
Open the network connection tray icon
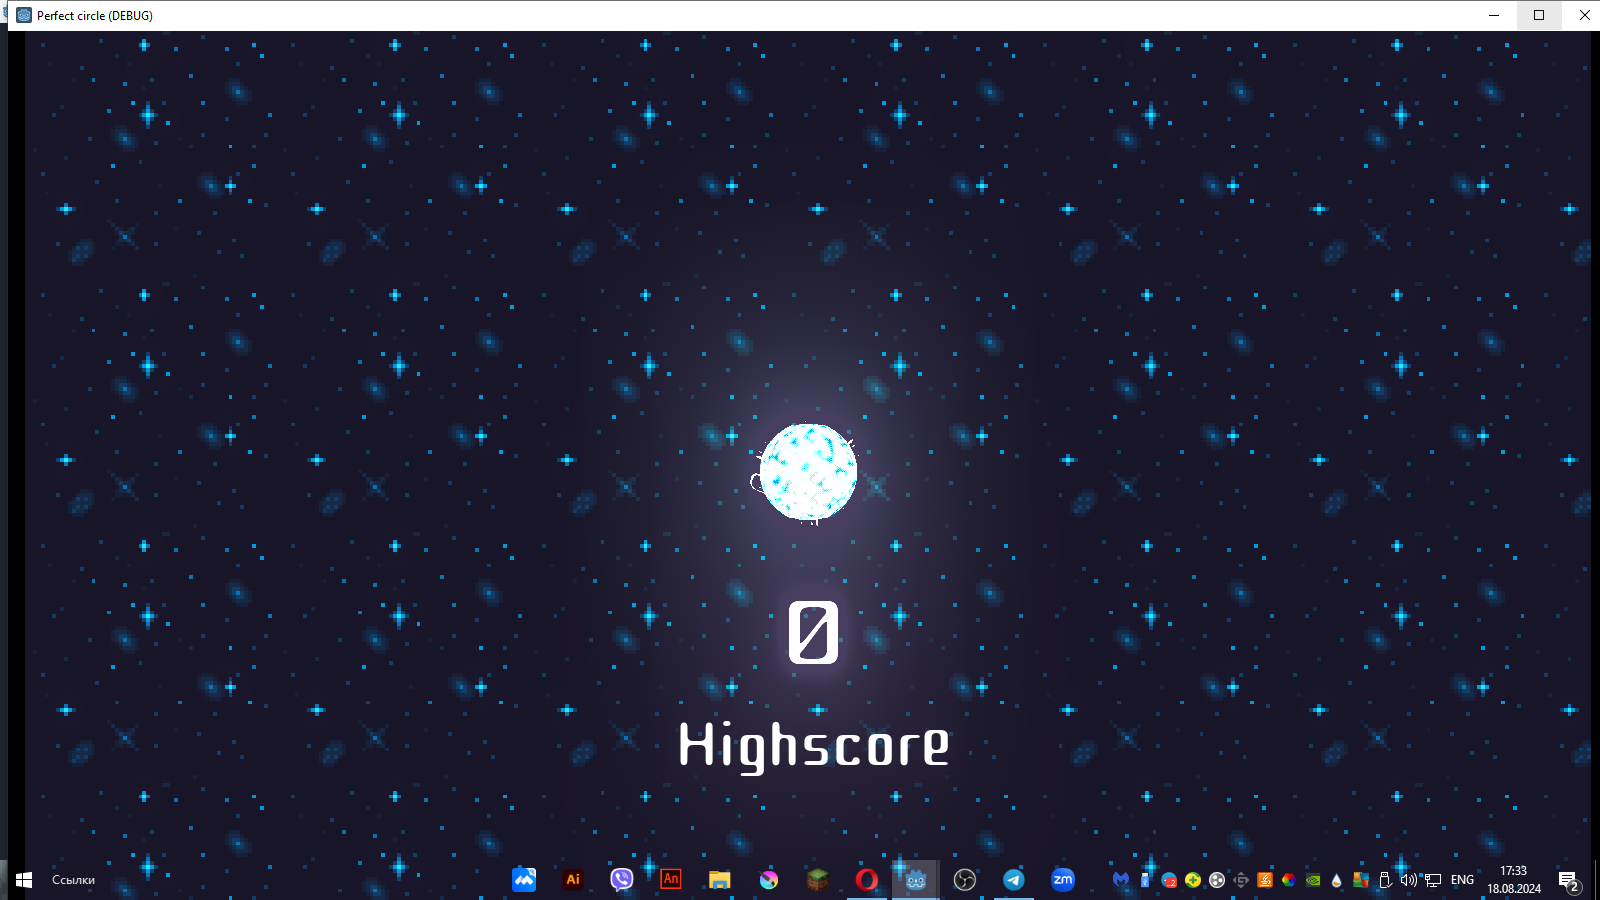[1433, 880]
